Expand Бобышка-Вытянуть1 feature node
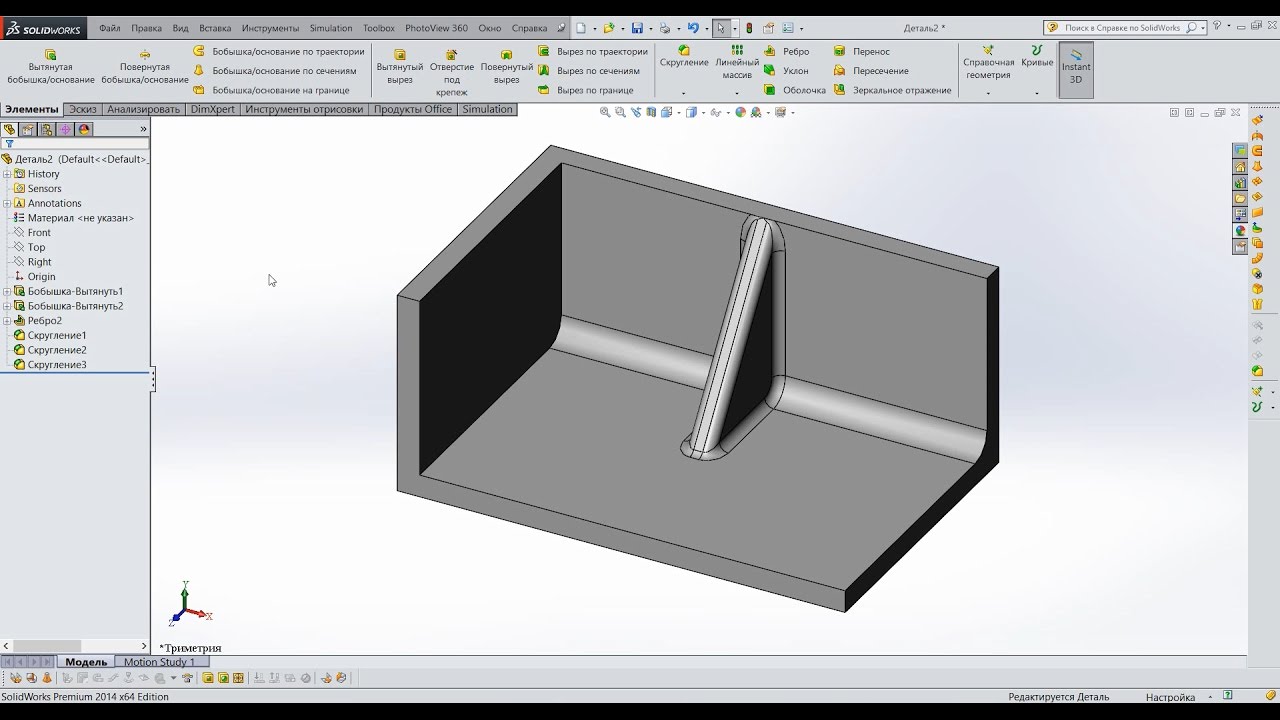The height and width of the screenshot is (720, 1280). point(7,291)
